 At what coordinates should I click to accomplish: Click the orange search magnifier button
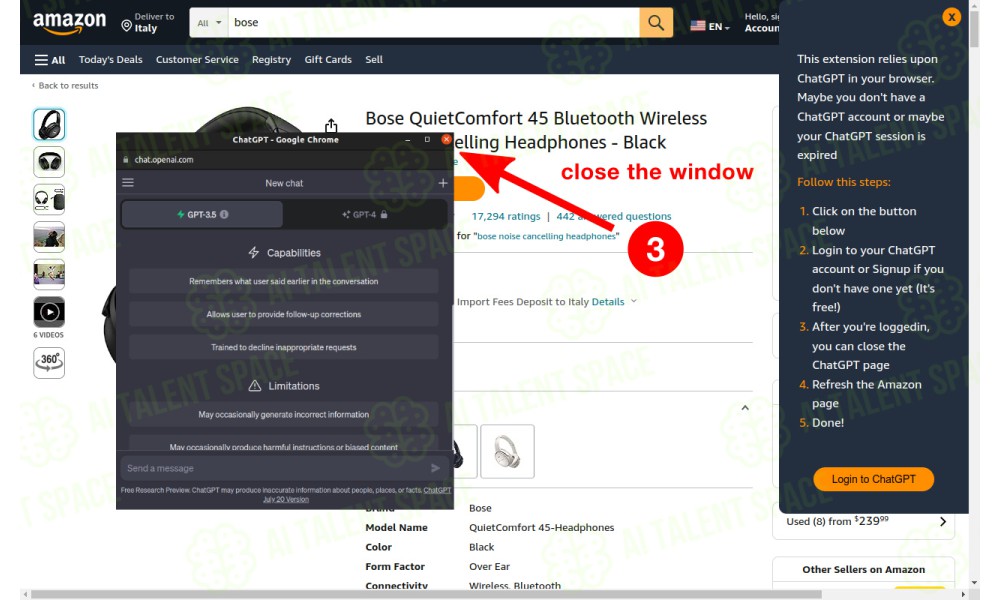[x=656, y=23]
